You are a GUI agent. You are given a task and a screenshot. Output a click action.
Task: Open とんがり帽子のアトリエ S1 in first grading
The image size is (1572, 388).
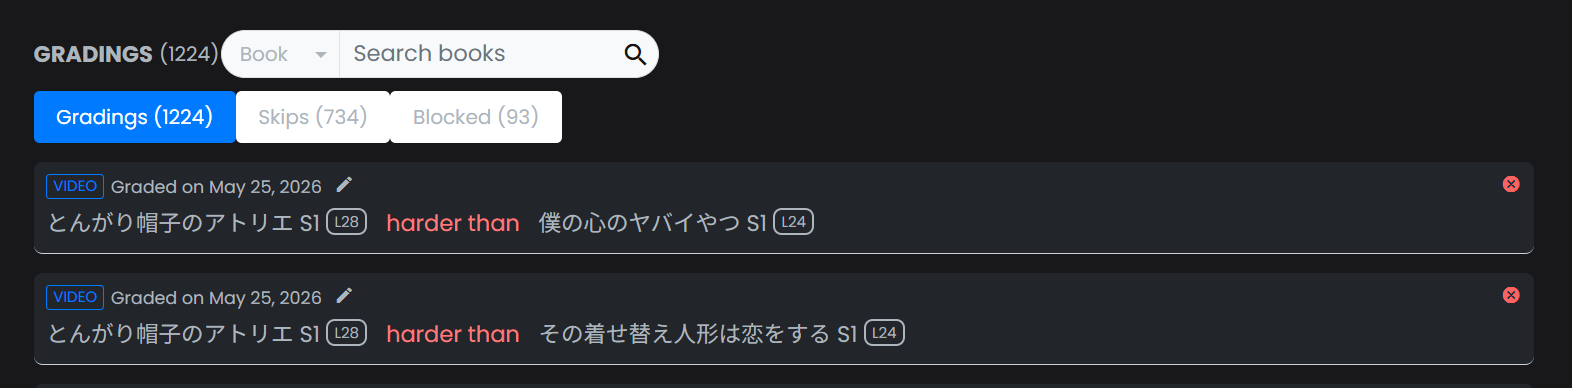184,223
